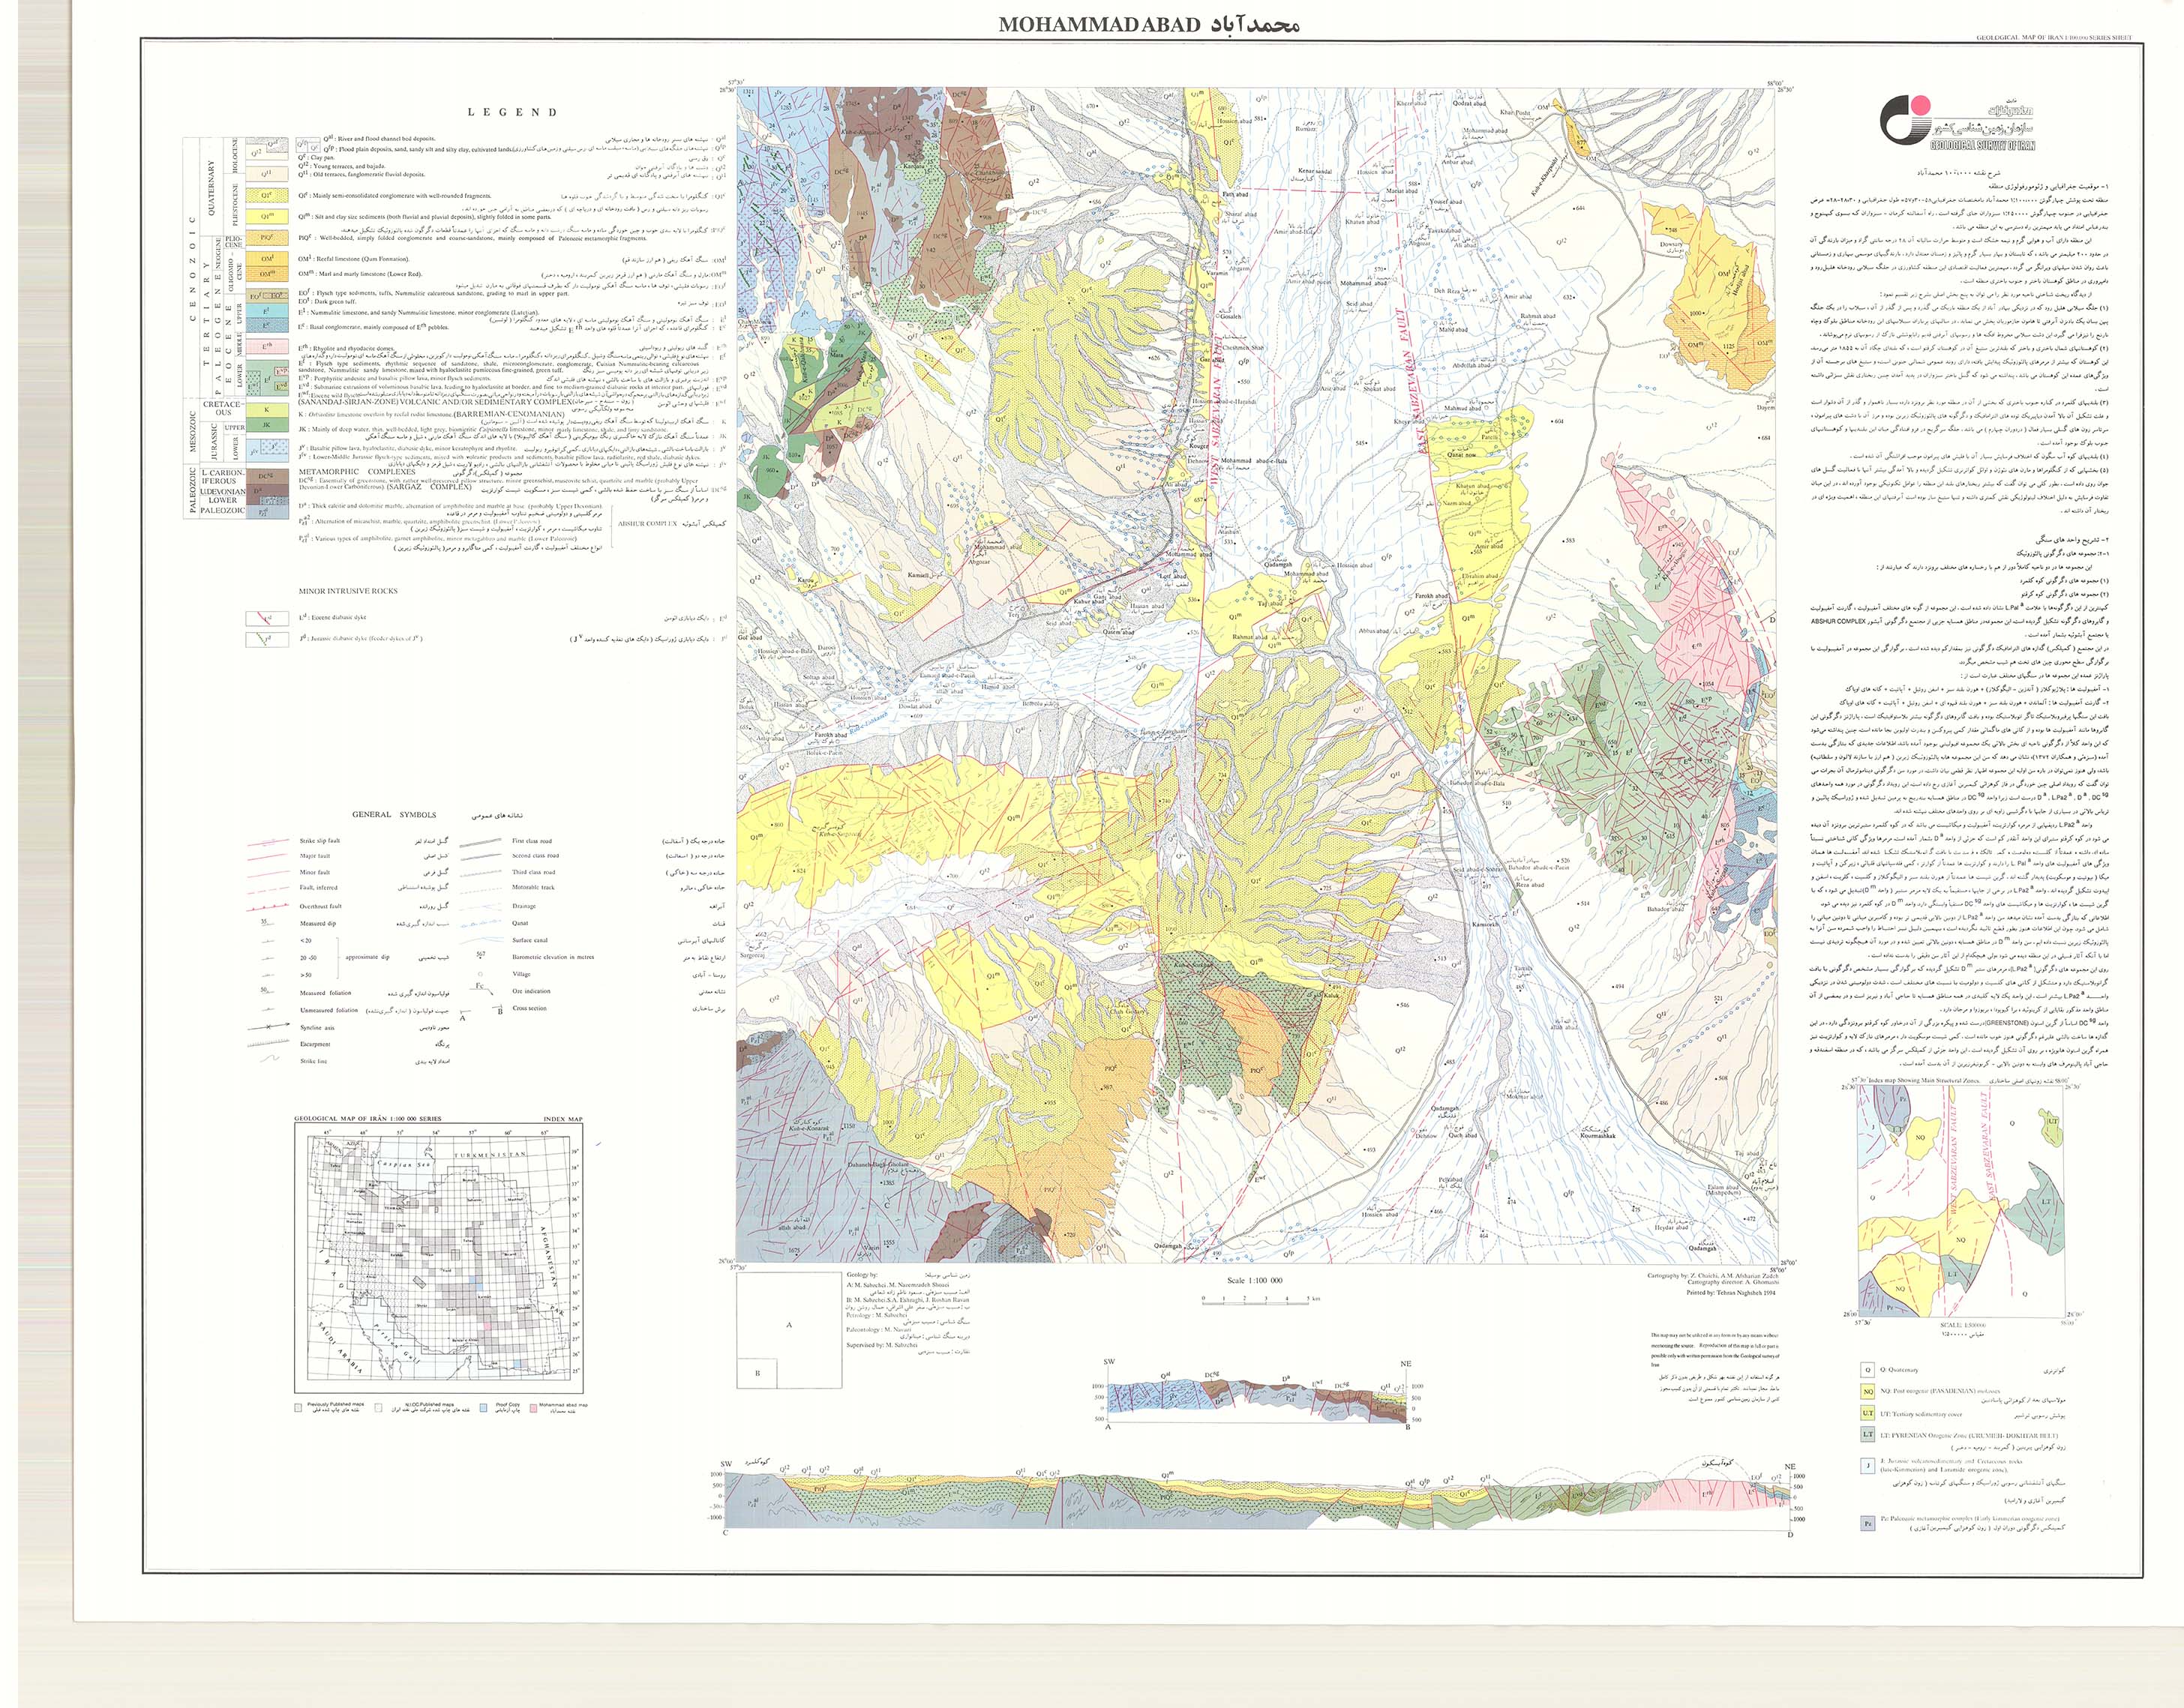This screenshot has width=2184, height=1708.
Task: Click "Fault, inferred" label
Action: pyautogui.click(x=319, y=887)
